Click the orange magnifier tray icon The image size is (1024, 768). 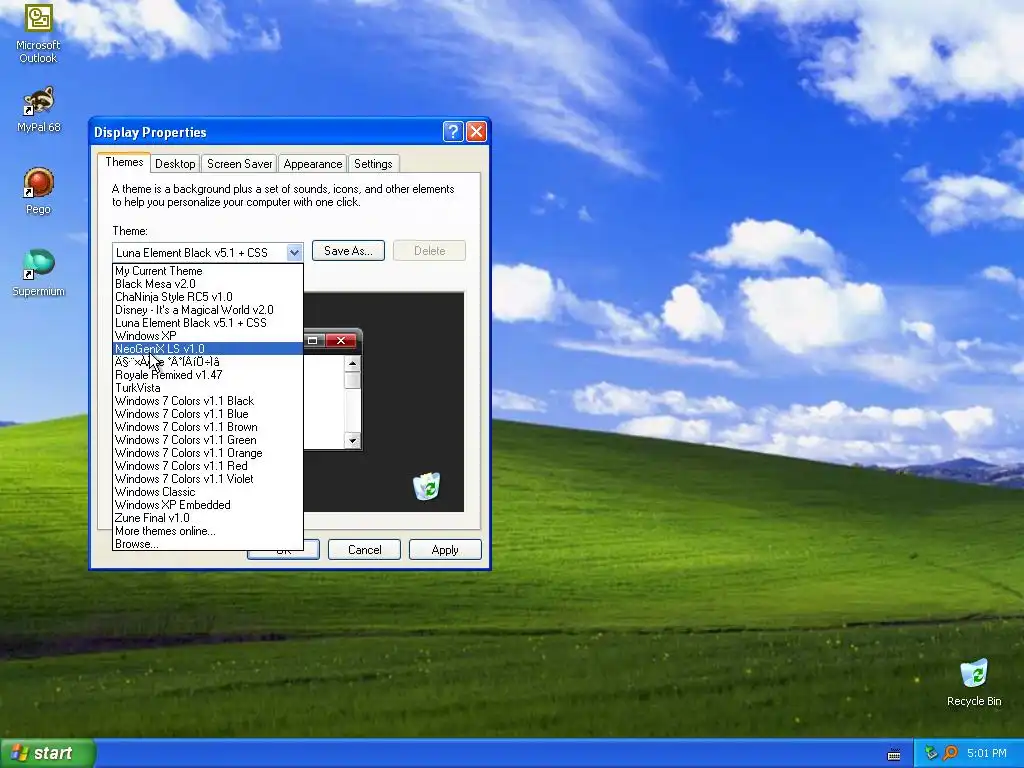pos(950,753)
